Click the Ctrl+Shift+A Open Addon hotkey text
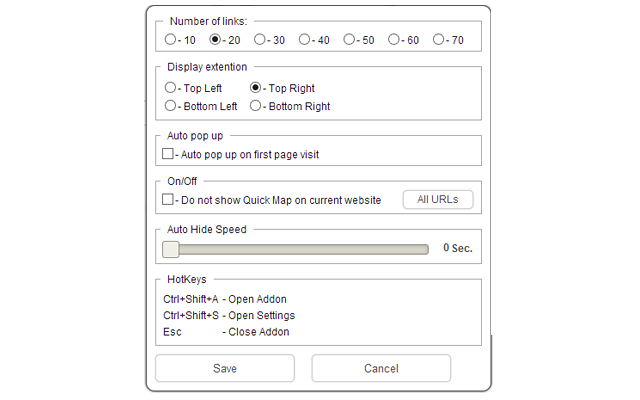This screenshot has height=400, width=640. (x=225, y=299)
